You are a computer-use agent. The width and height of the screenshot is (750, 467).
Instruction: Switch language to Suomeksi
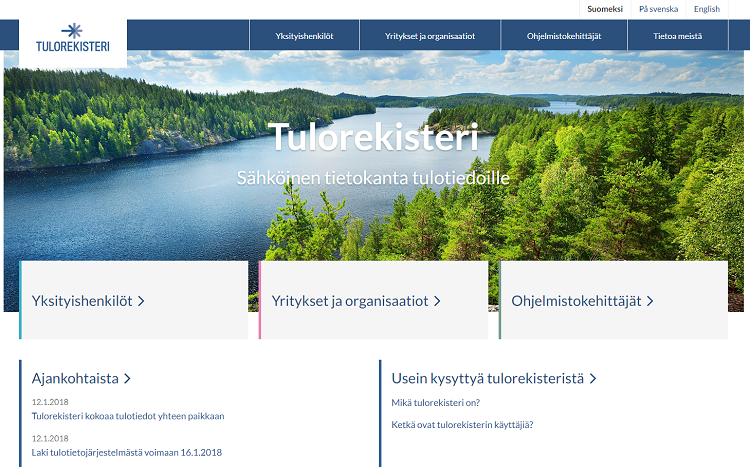(605, 9)
